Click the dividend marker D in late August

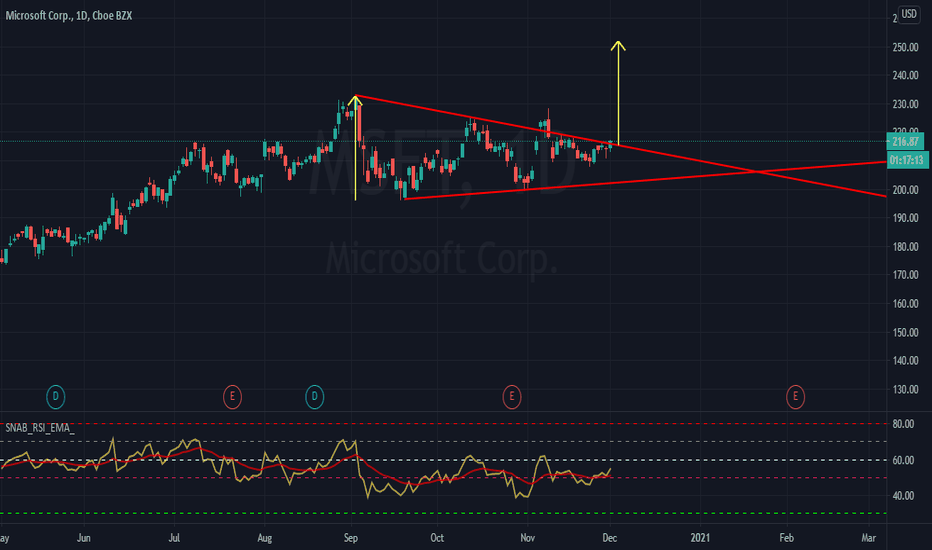coord(314,397)
